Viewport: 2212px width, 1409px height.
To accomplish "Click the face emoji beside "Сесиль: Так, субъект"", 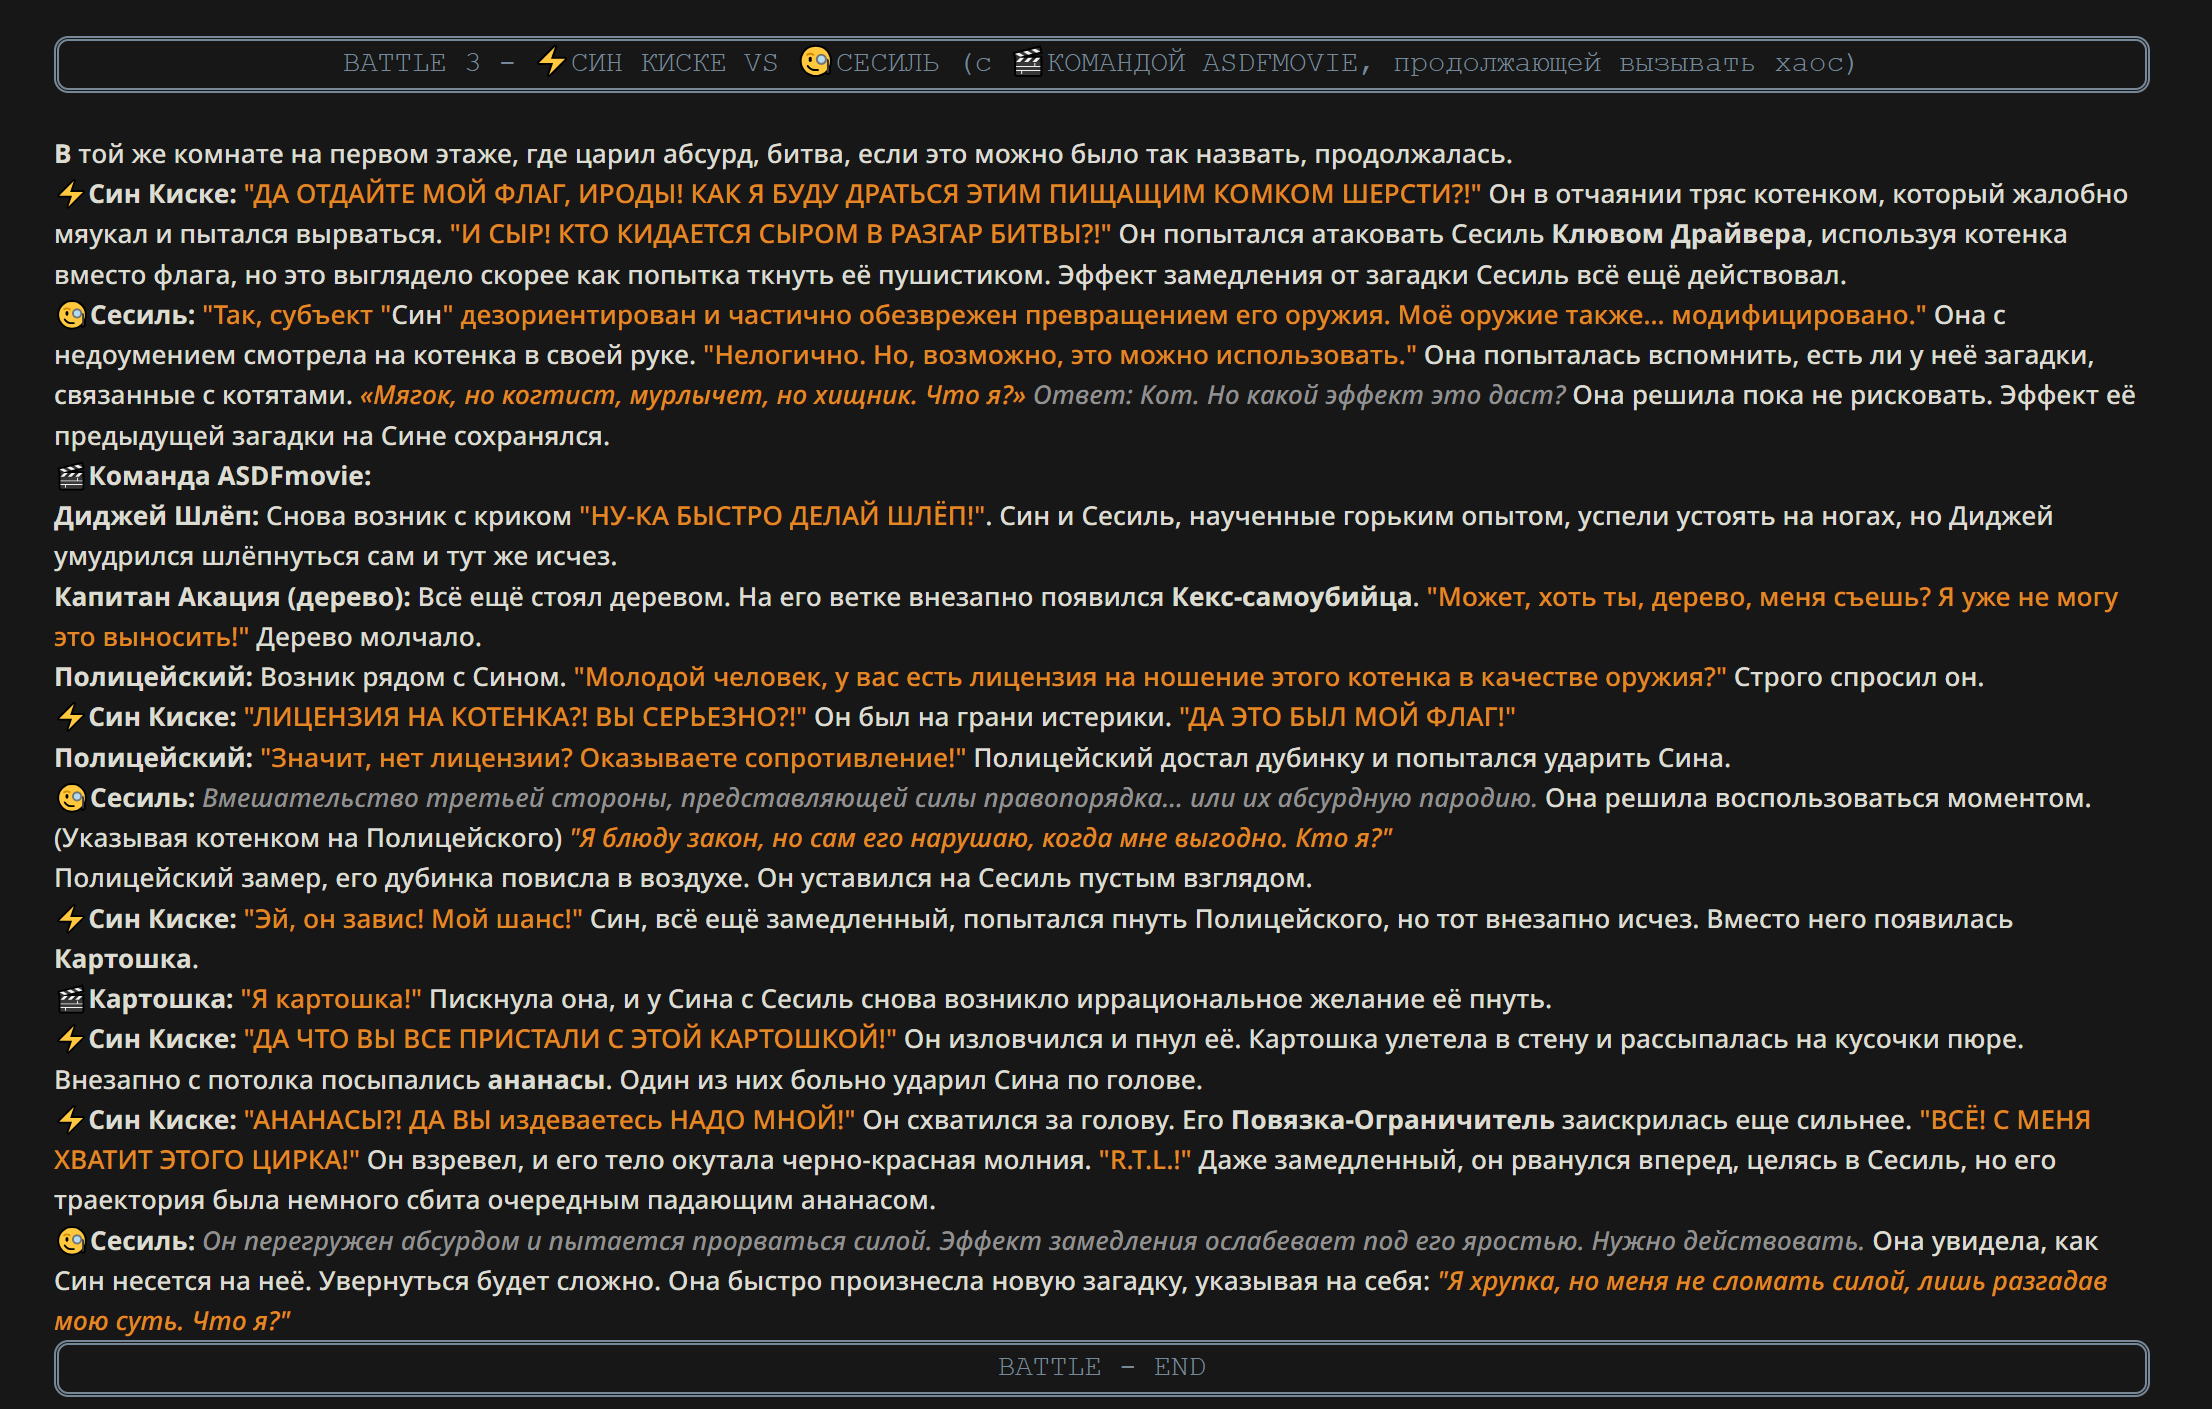I will (71, 315).
